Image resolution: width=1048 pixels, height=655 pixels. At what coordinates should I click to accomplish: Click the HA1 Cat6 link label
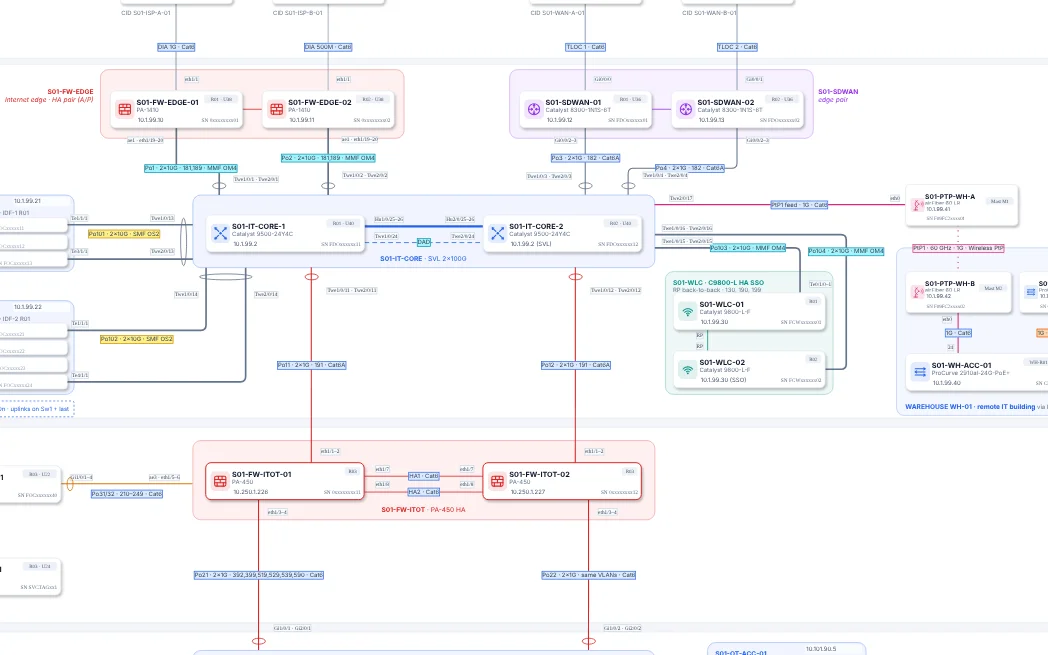click(424, 476)
